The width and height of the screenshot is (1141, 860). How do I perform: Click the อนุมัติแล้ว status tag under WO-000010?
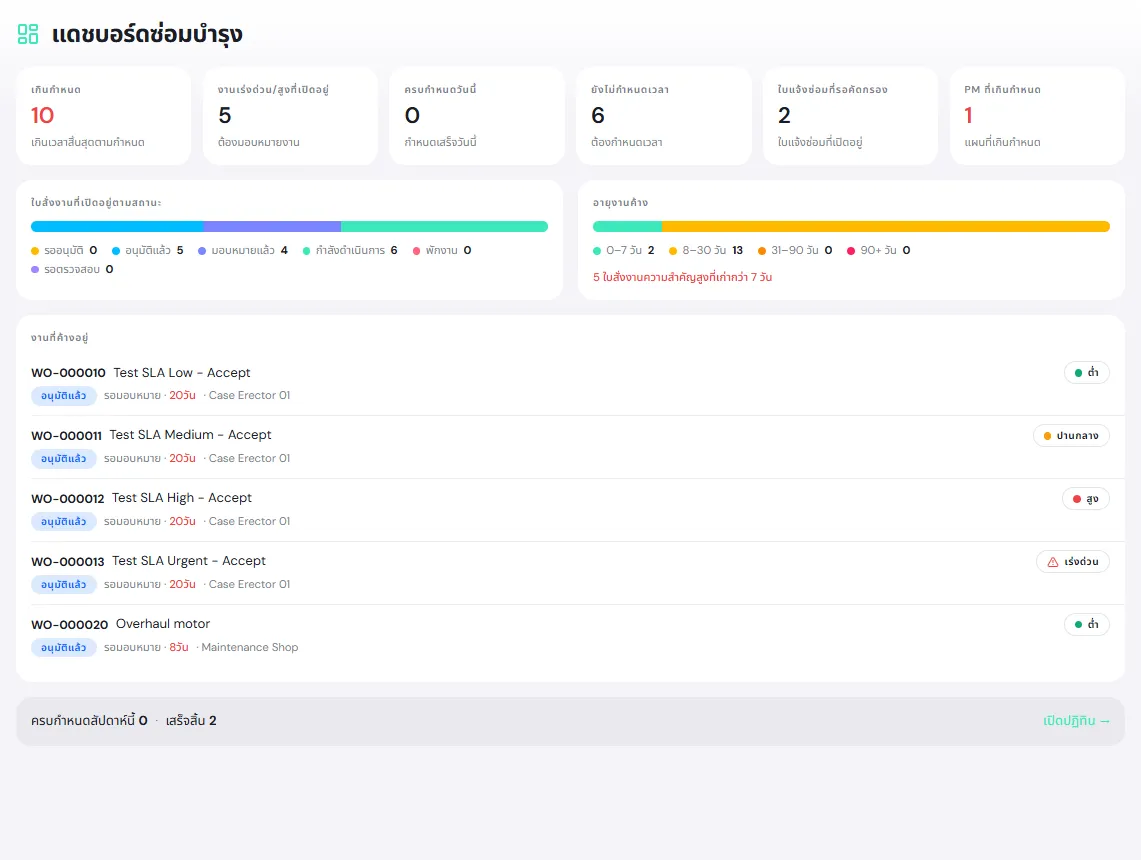click(x=63, y=396)
